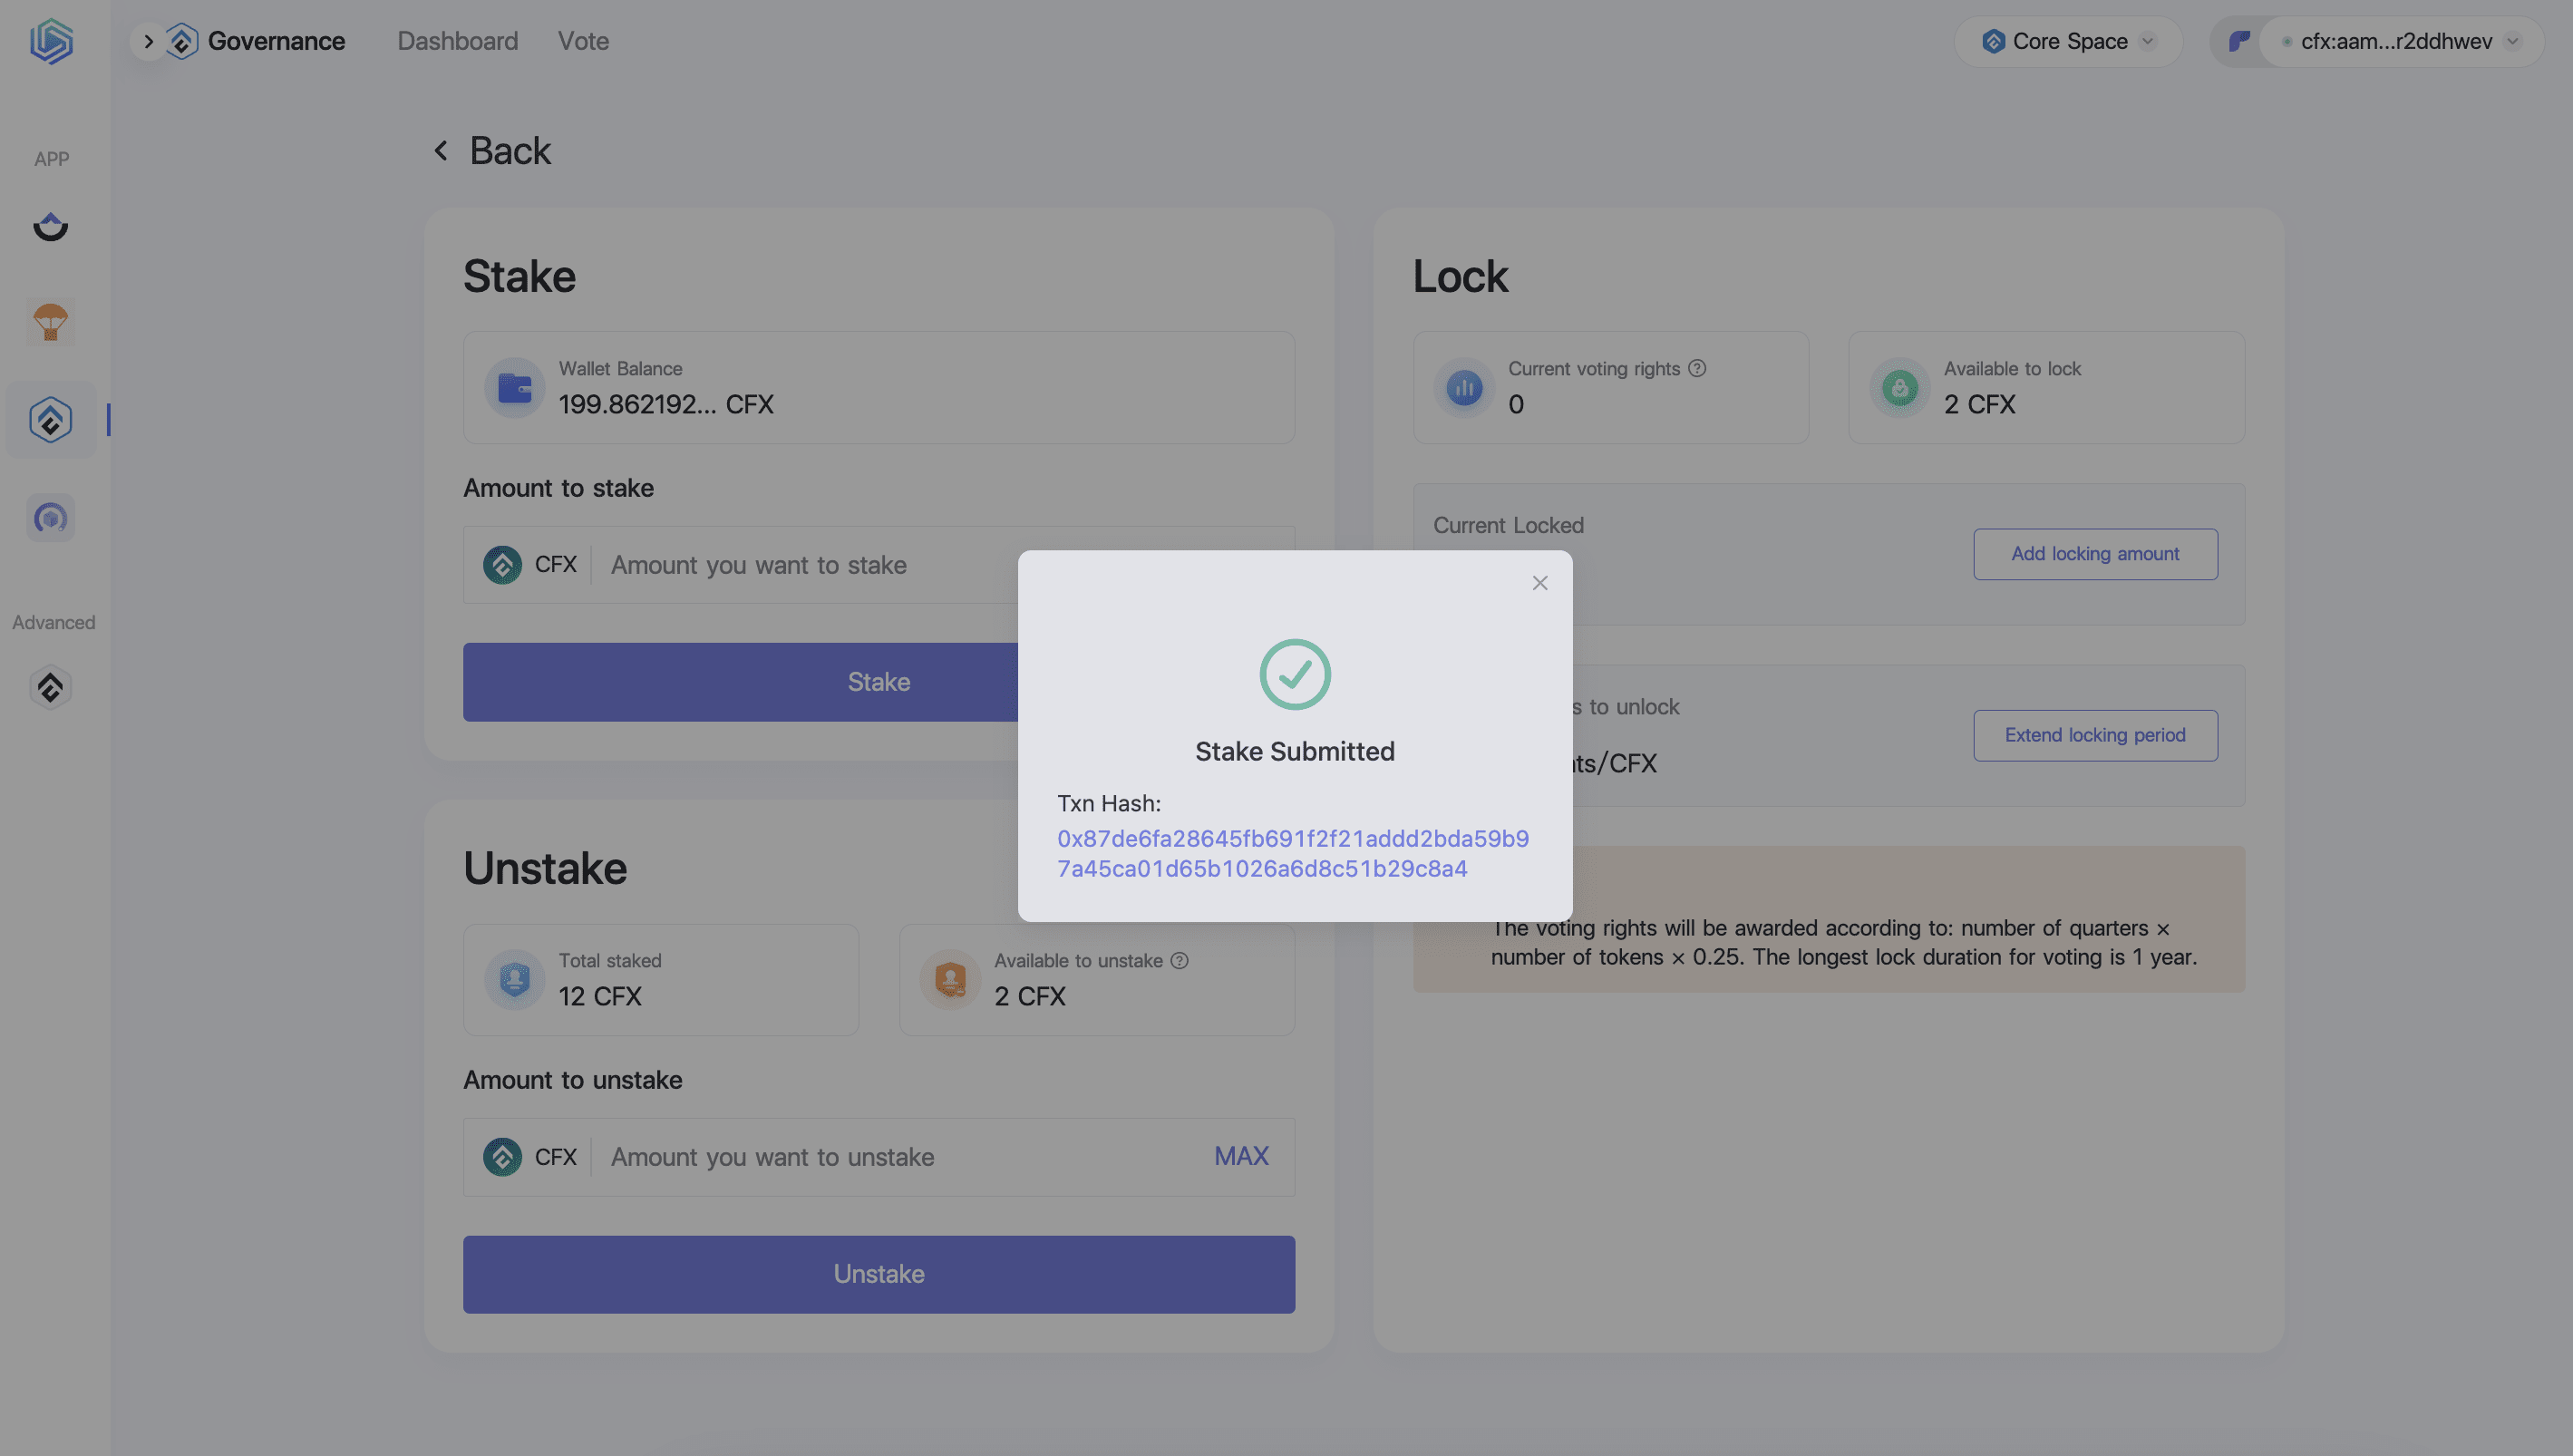The width and height of the screenshot is (2573, 1456).
Task: Click MAX in the unstake field
Action: click(x=1241, y=1157)
